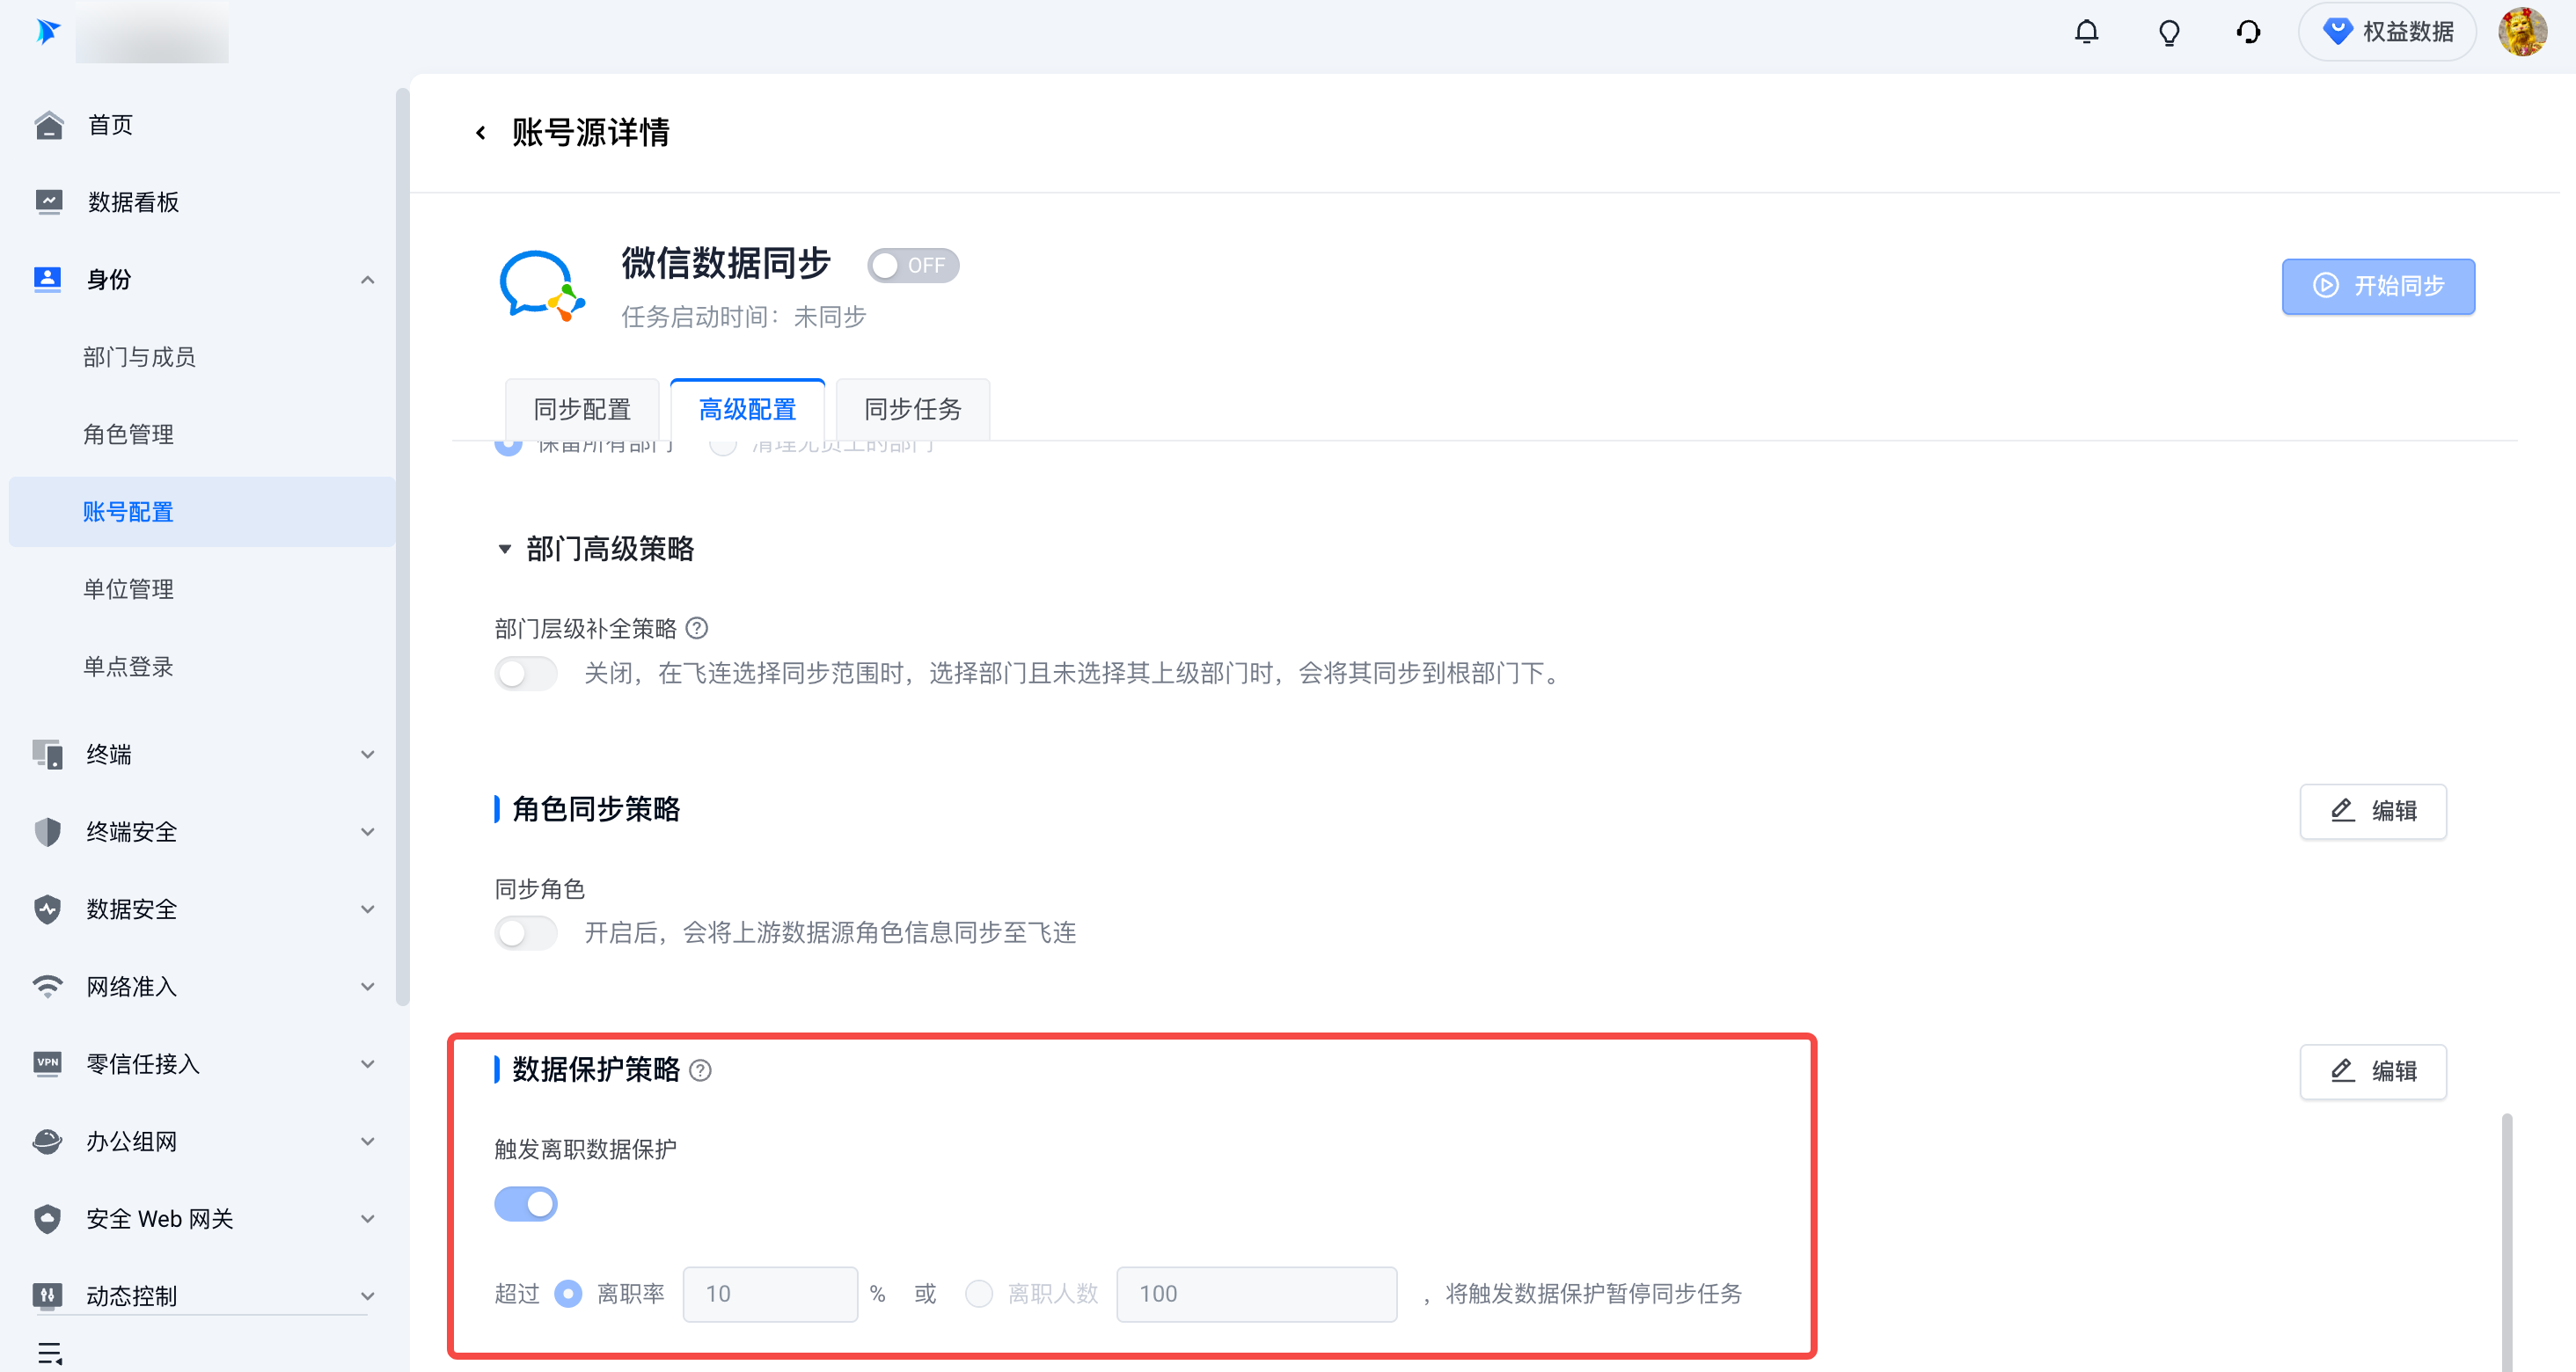This screenshot has width=2576, height=1372.
Task: Open the 同步任务 tab
Action: [912, 409]
